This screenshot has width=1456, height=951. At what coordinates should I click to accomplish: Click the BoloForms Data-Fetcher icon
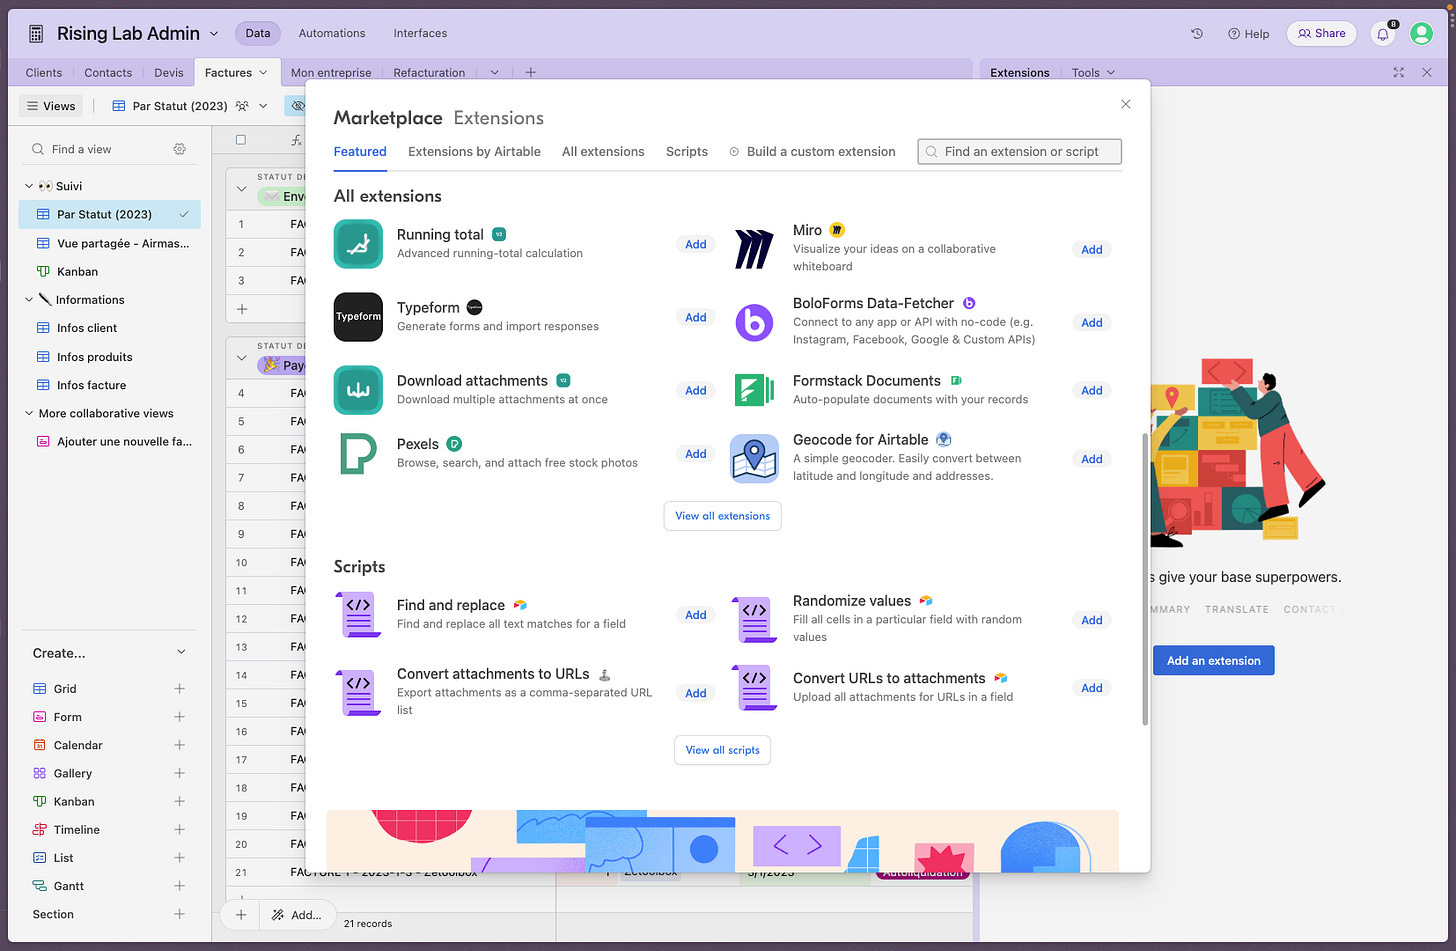[754, 322]
